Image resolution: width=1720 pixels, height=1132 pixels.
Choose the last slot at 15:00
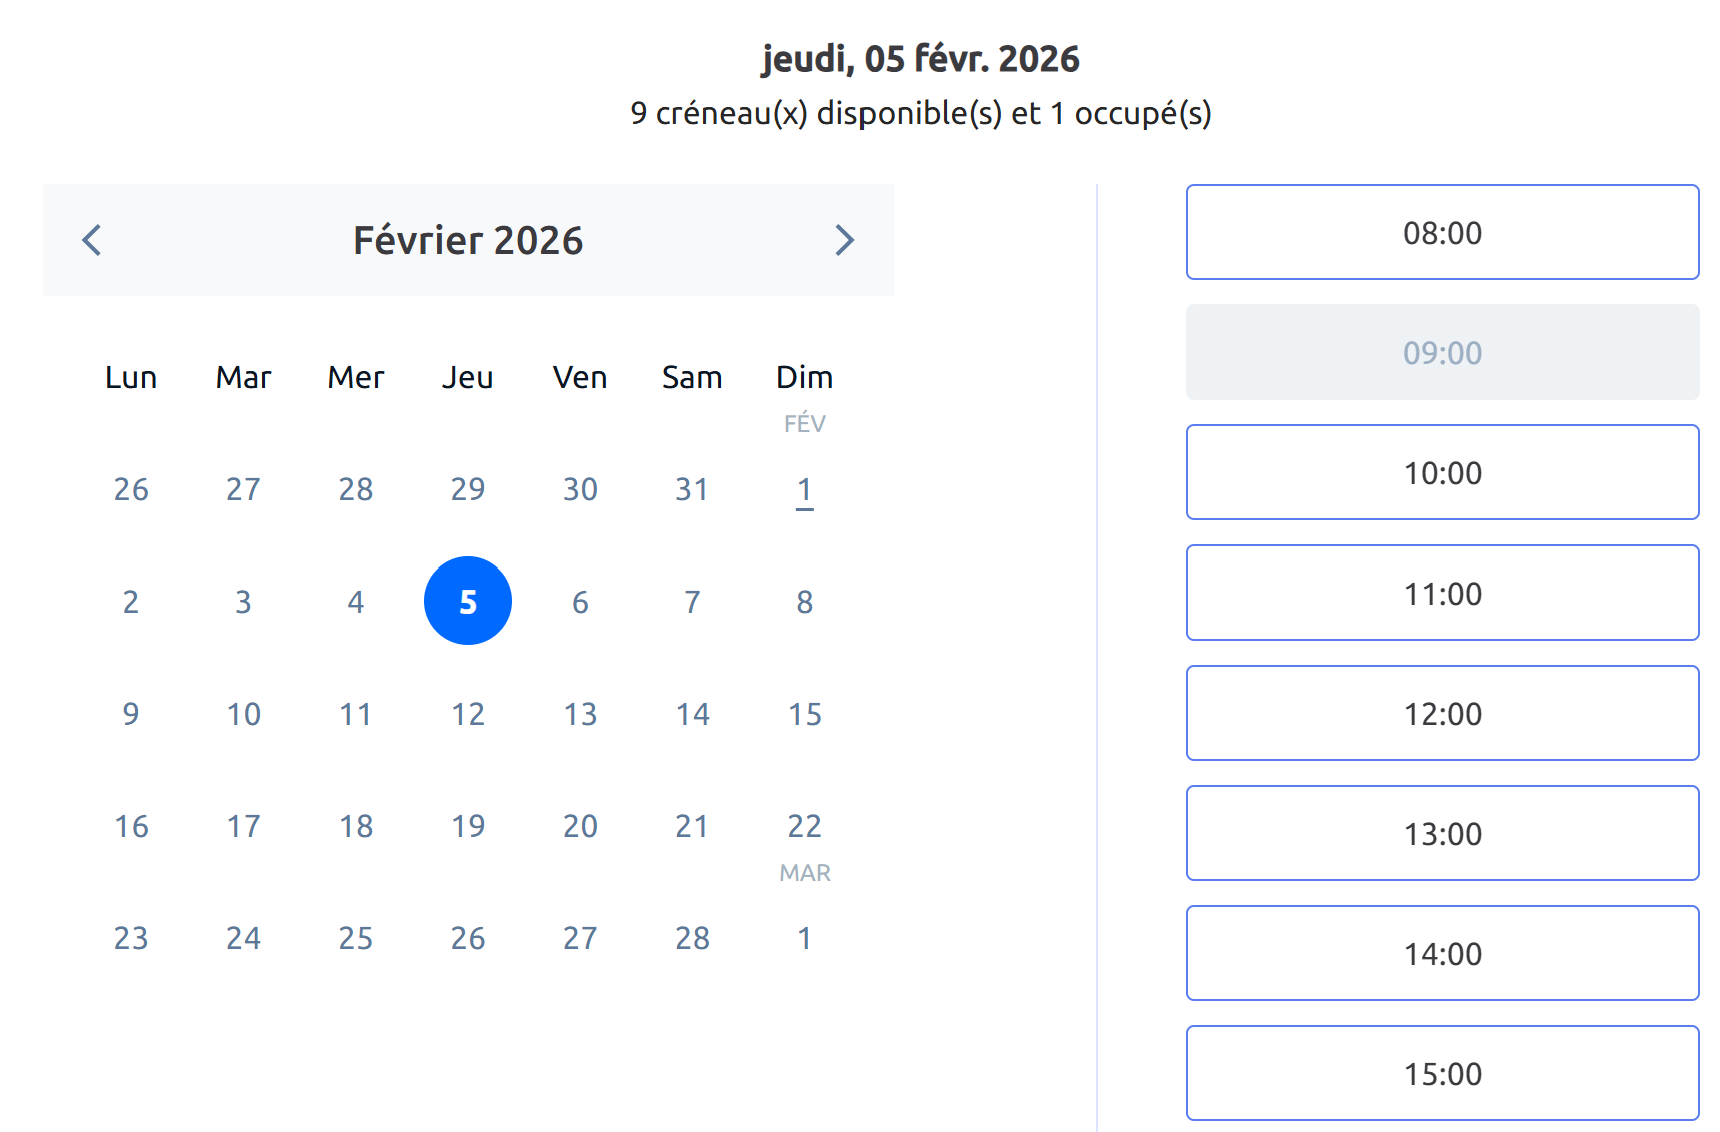1442,1073
